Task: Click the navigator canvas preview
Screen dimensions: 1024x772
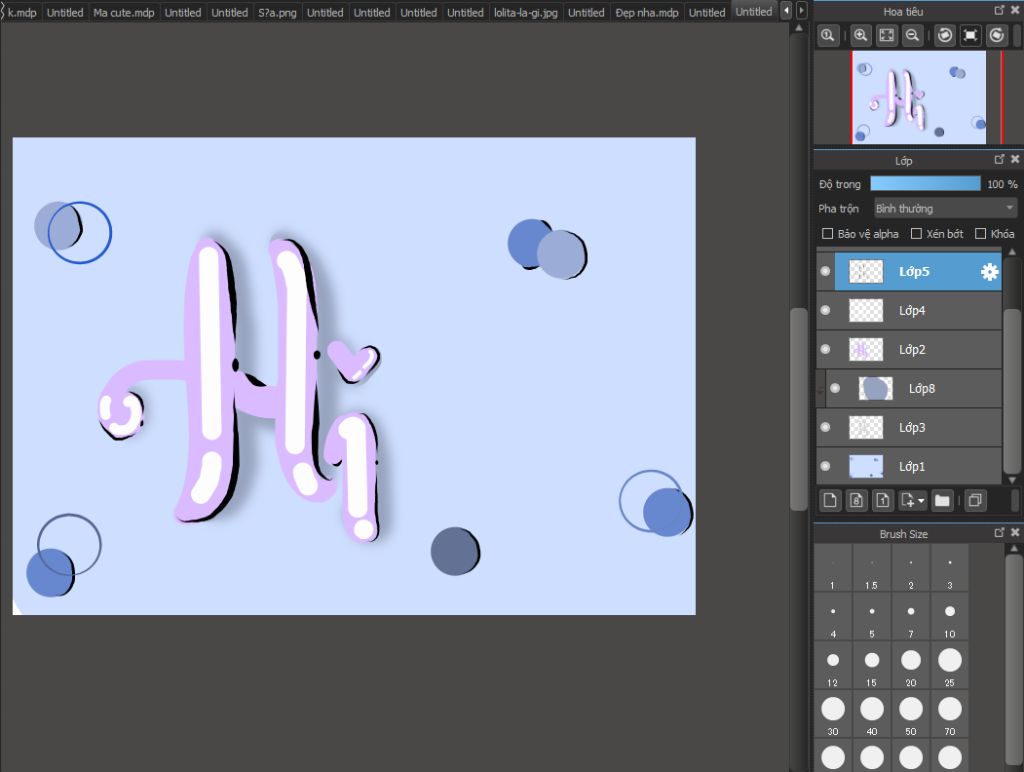Action: point(918,97)
